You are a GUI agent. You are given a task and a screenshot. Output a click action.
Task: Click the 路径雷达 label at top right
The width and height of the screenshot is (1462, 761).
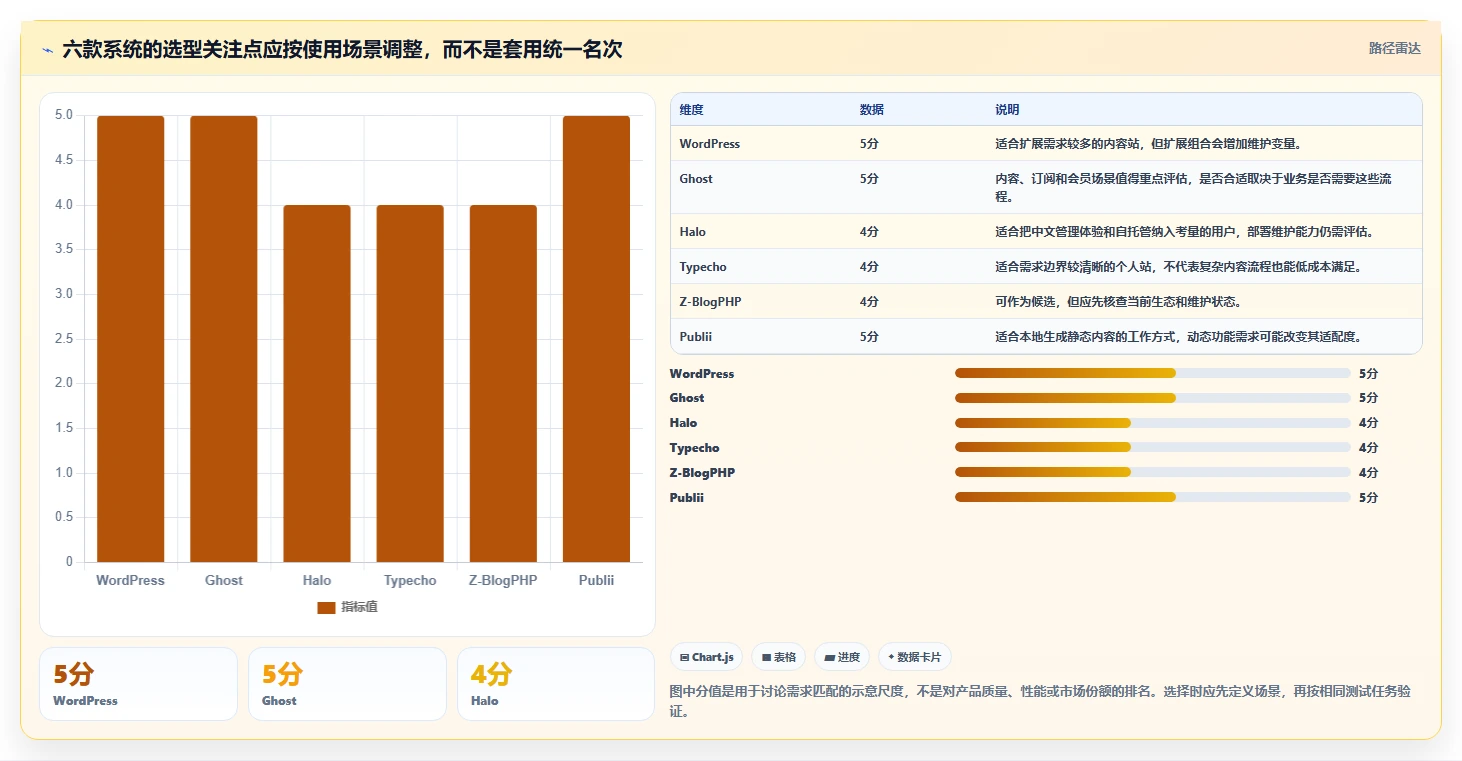point(1394,48)
